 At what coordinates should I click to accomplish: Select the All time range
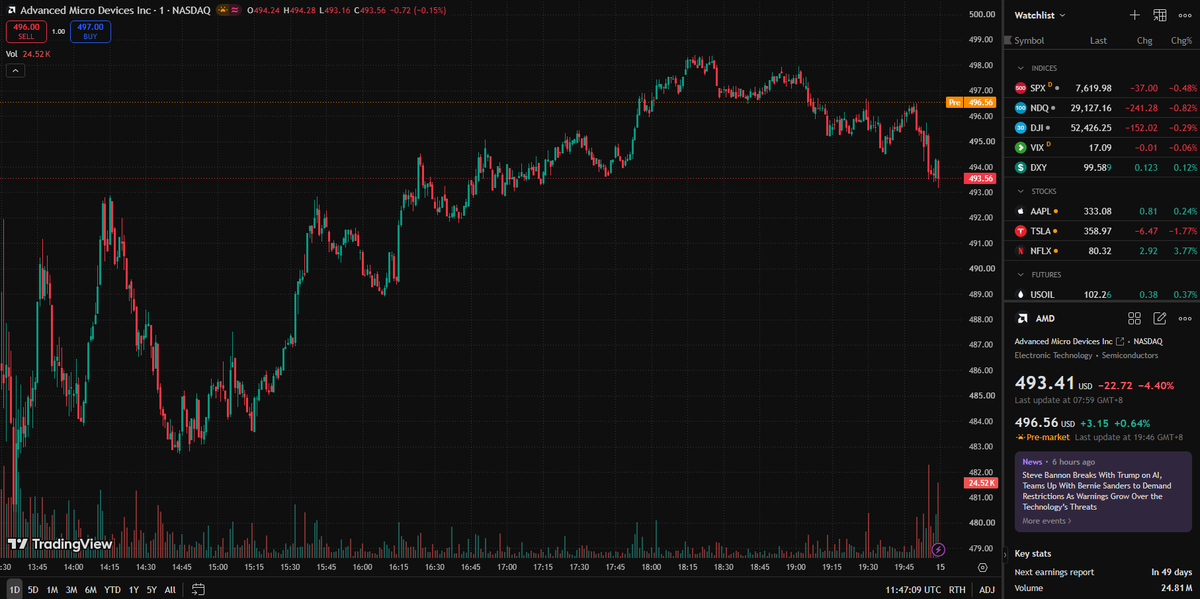click(170, 590)
